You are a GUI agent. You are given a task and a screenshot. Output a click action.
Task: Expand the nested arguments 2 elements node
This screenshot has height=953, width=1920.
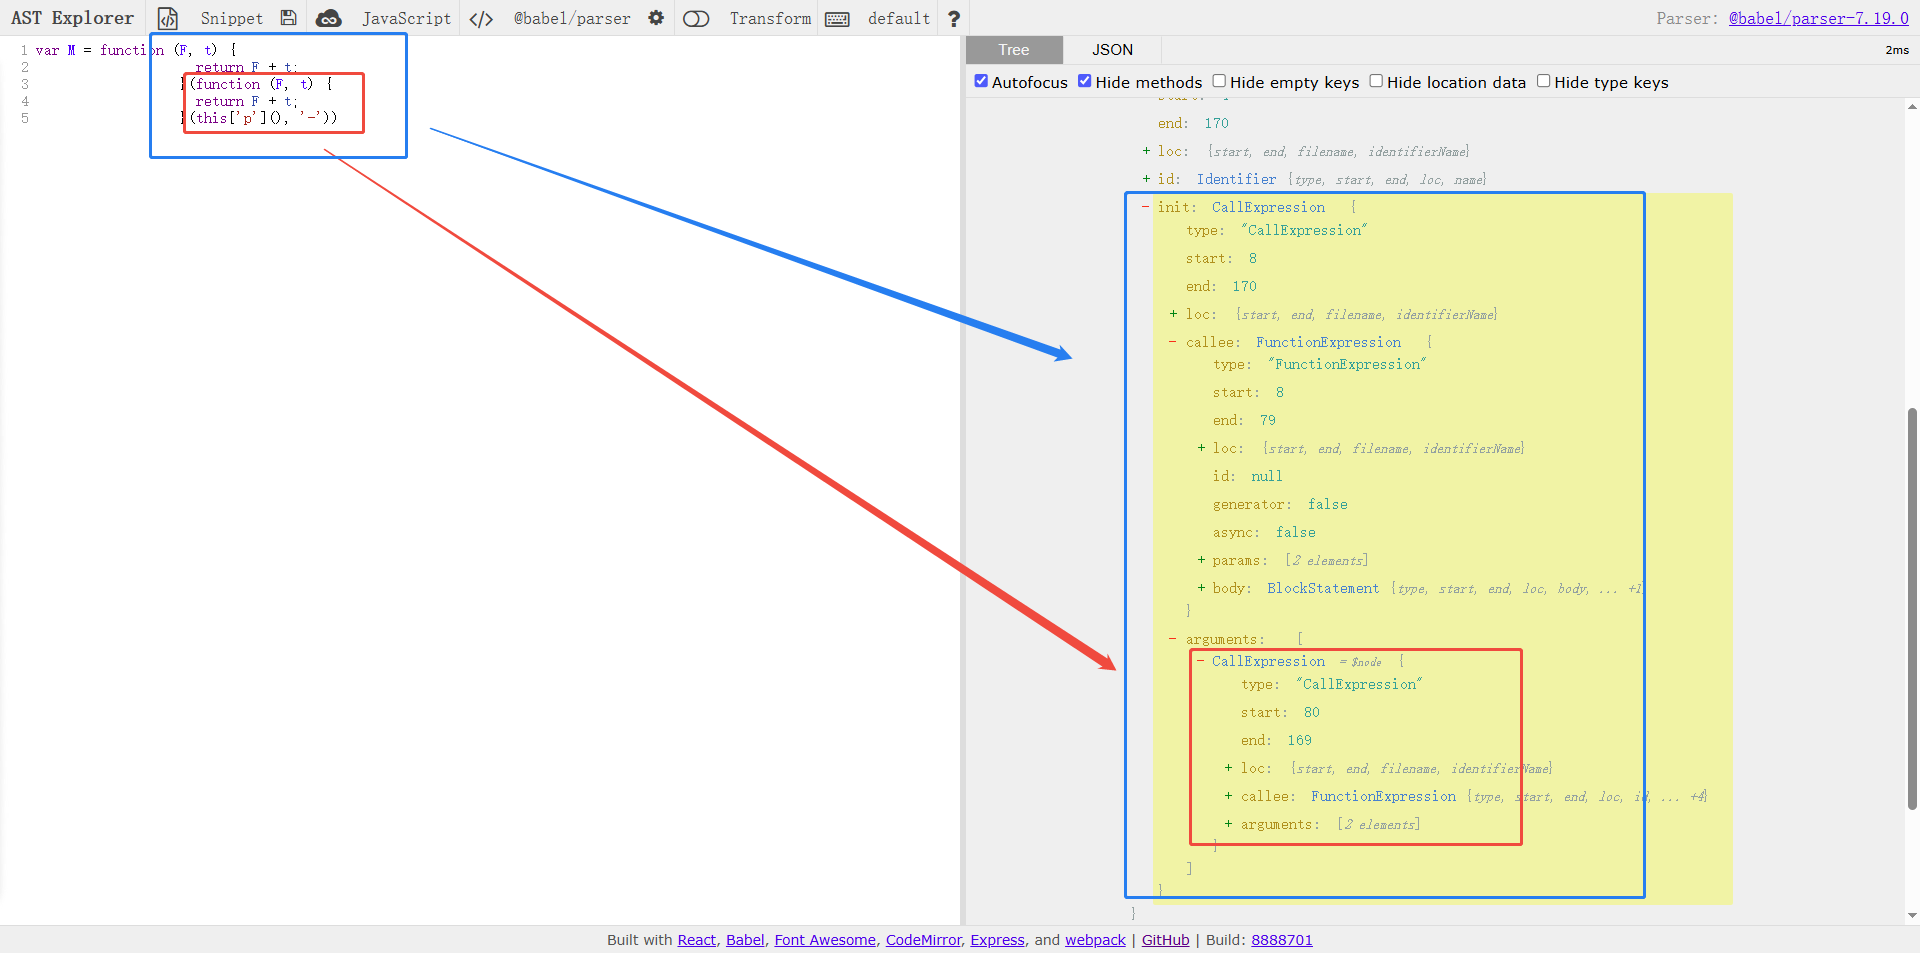(x=1228, y=824)
